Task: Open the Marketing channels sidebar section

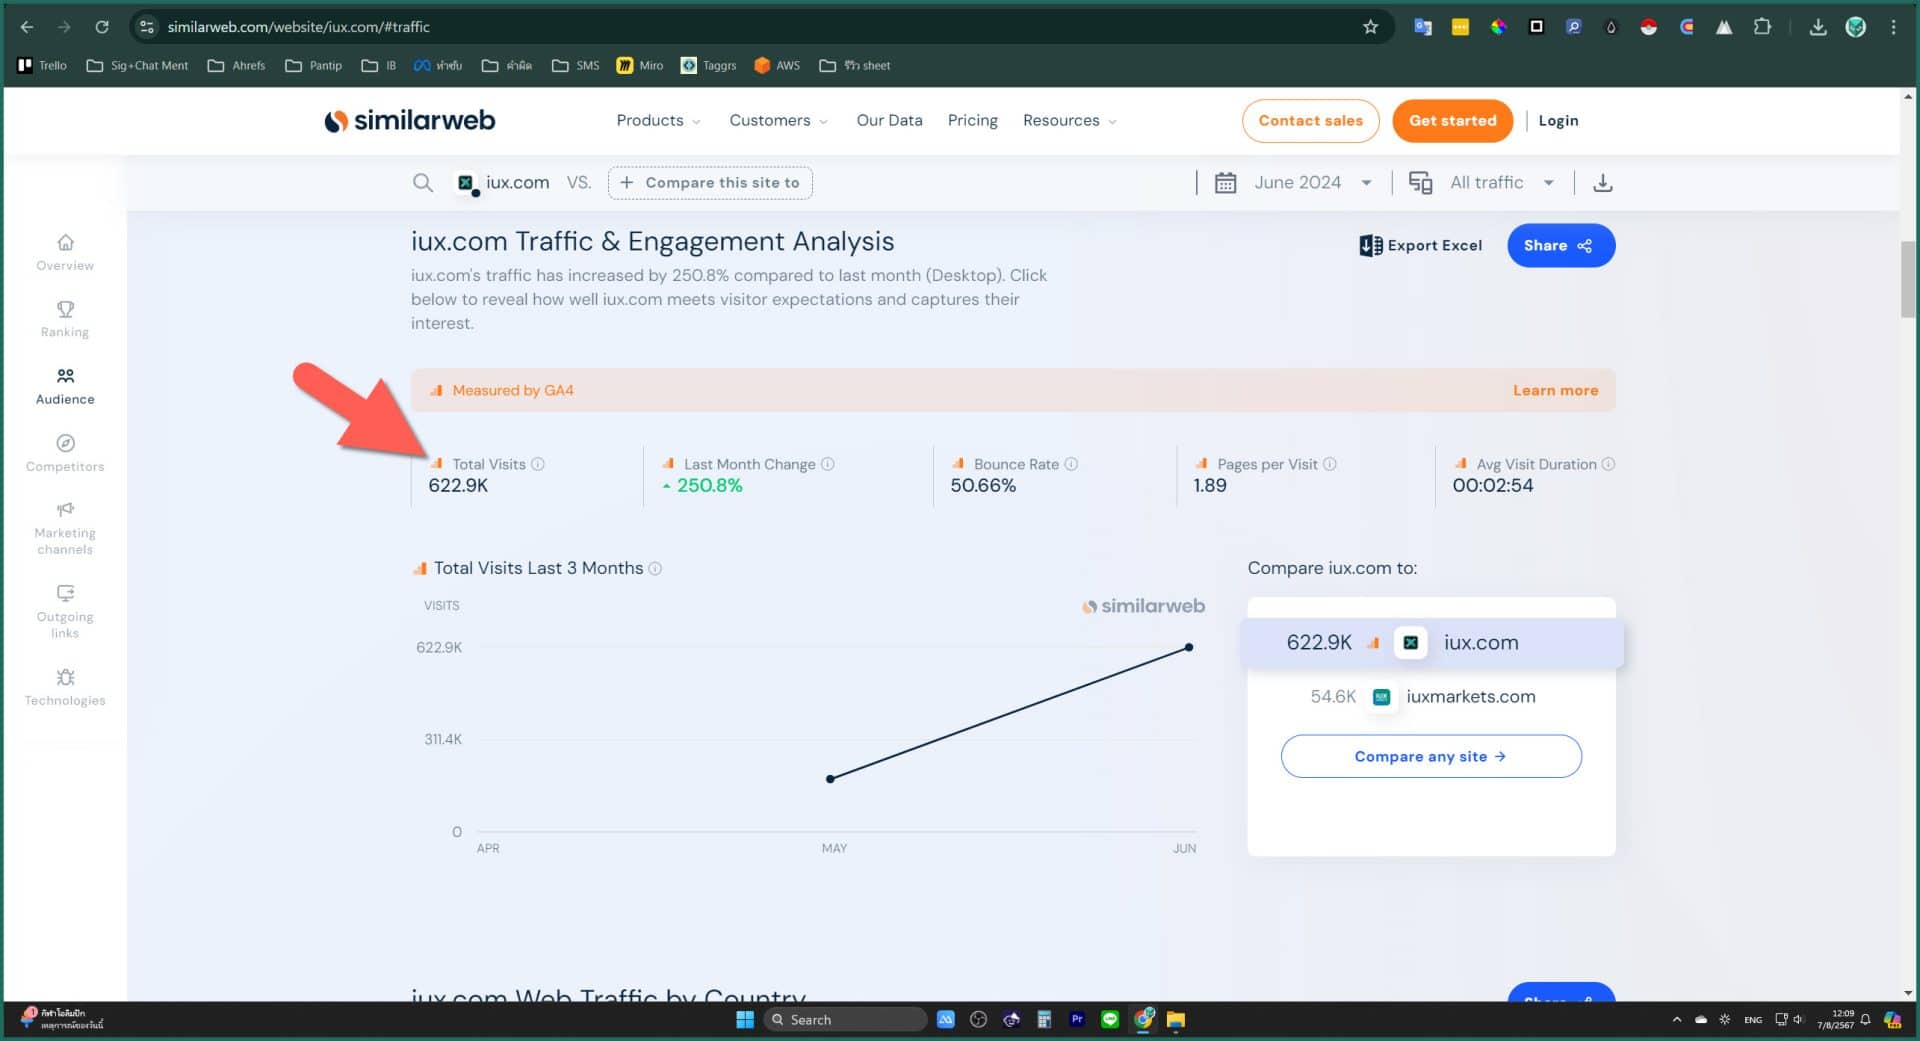Action: click(65, 528)
